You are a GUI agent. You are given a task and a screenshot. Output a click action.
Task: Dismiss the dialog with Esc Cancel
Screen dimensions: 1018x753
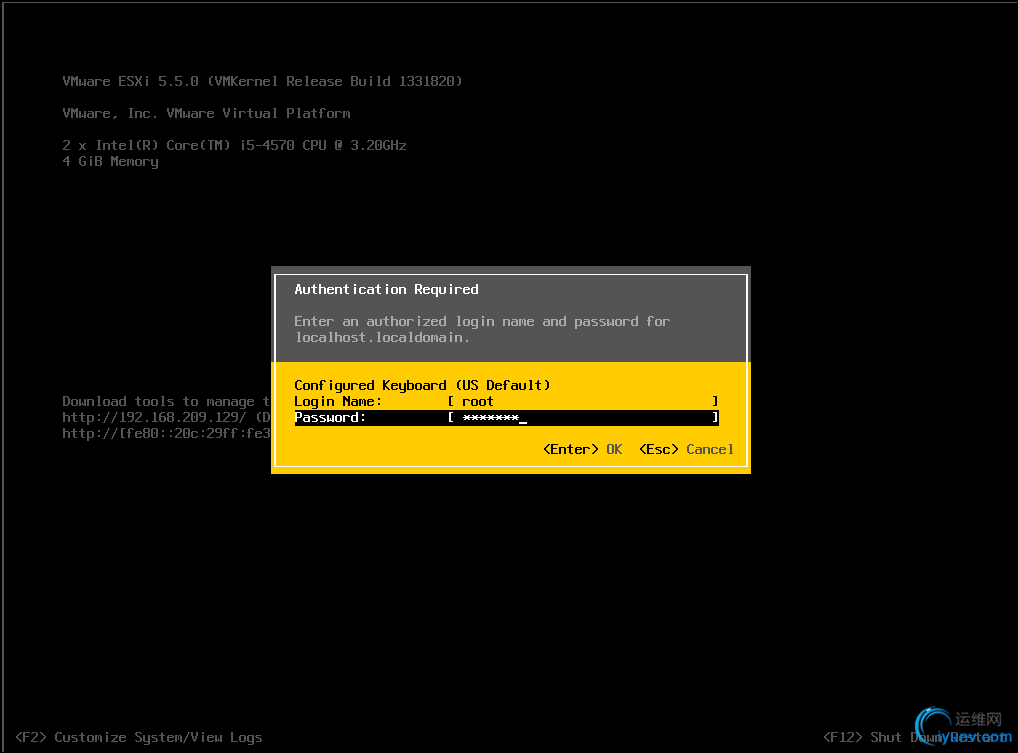[x=686, y=449]
